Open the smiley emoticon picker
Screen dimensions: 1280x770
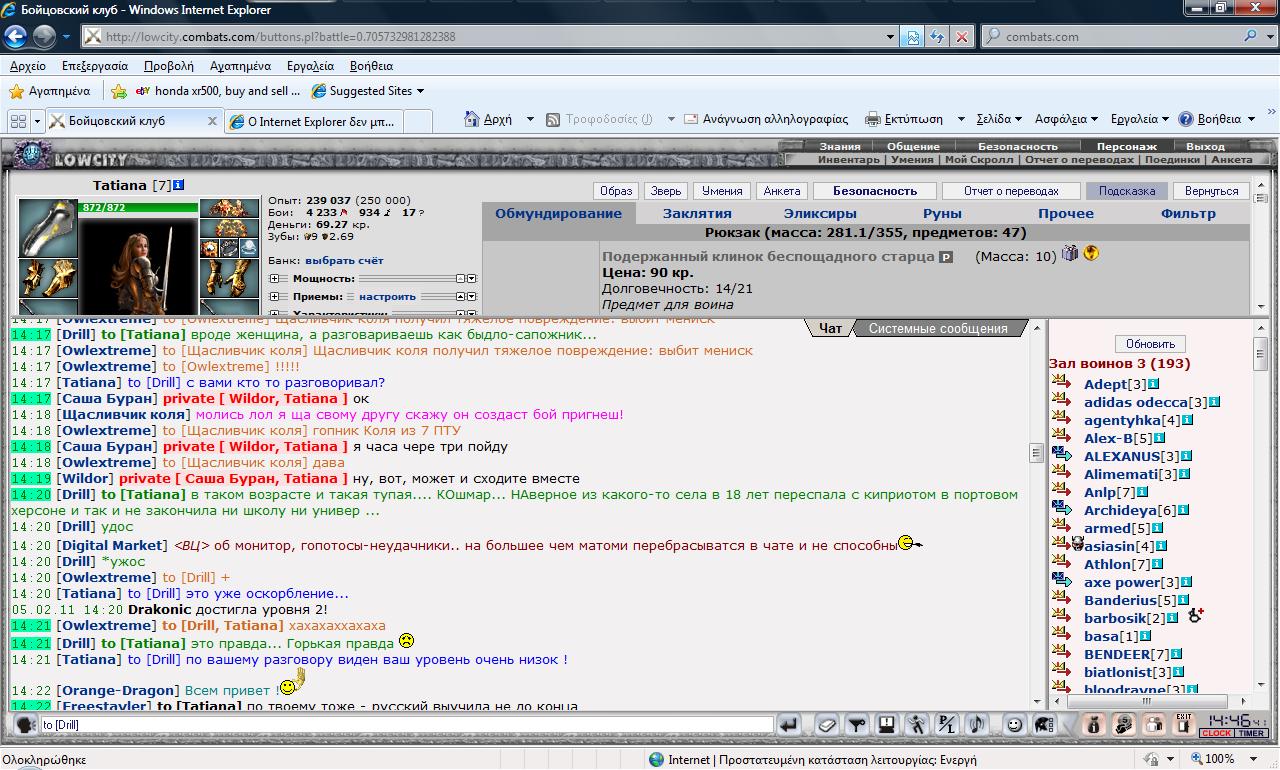tap(1014, 724)
